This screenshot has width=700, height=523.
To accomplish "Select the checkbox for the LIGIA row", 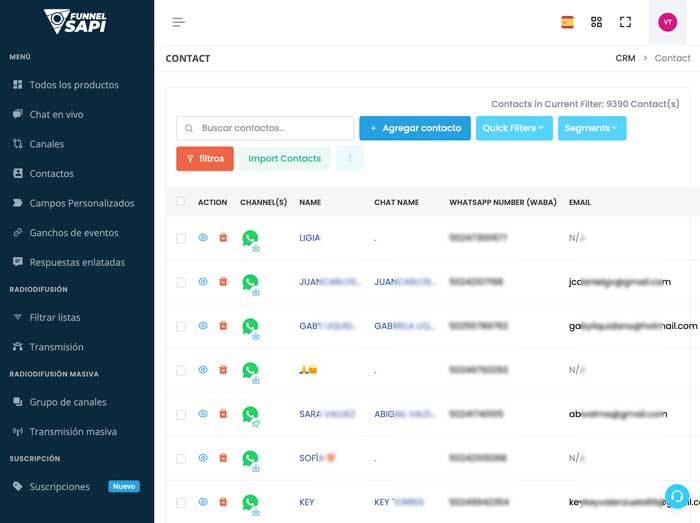I will [x=181, y=238].
